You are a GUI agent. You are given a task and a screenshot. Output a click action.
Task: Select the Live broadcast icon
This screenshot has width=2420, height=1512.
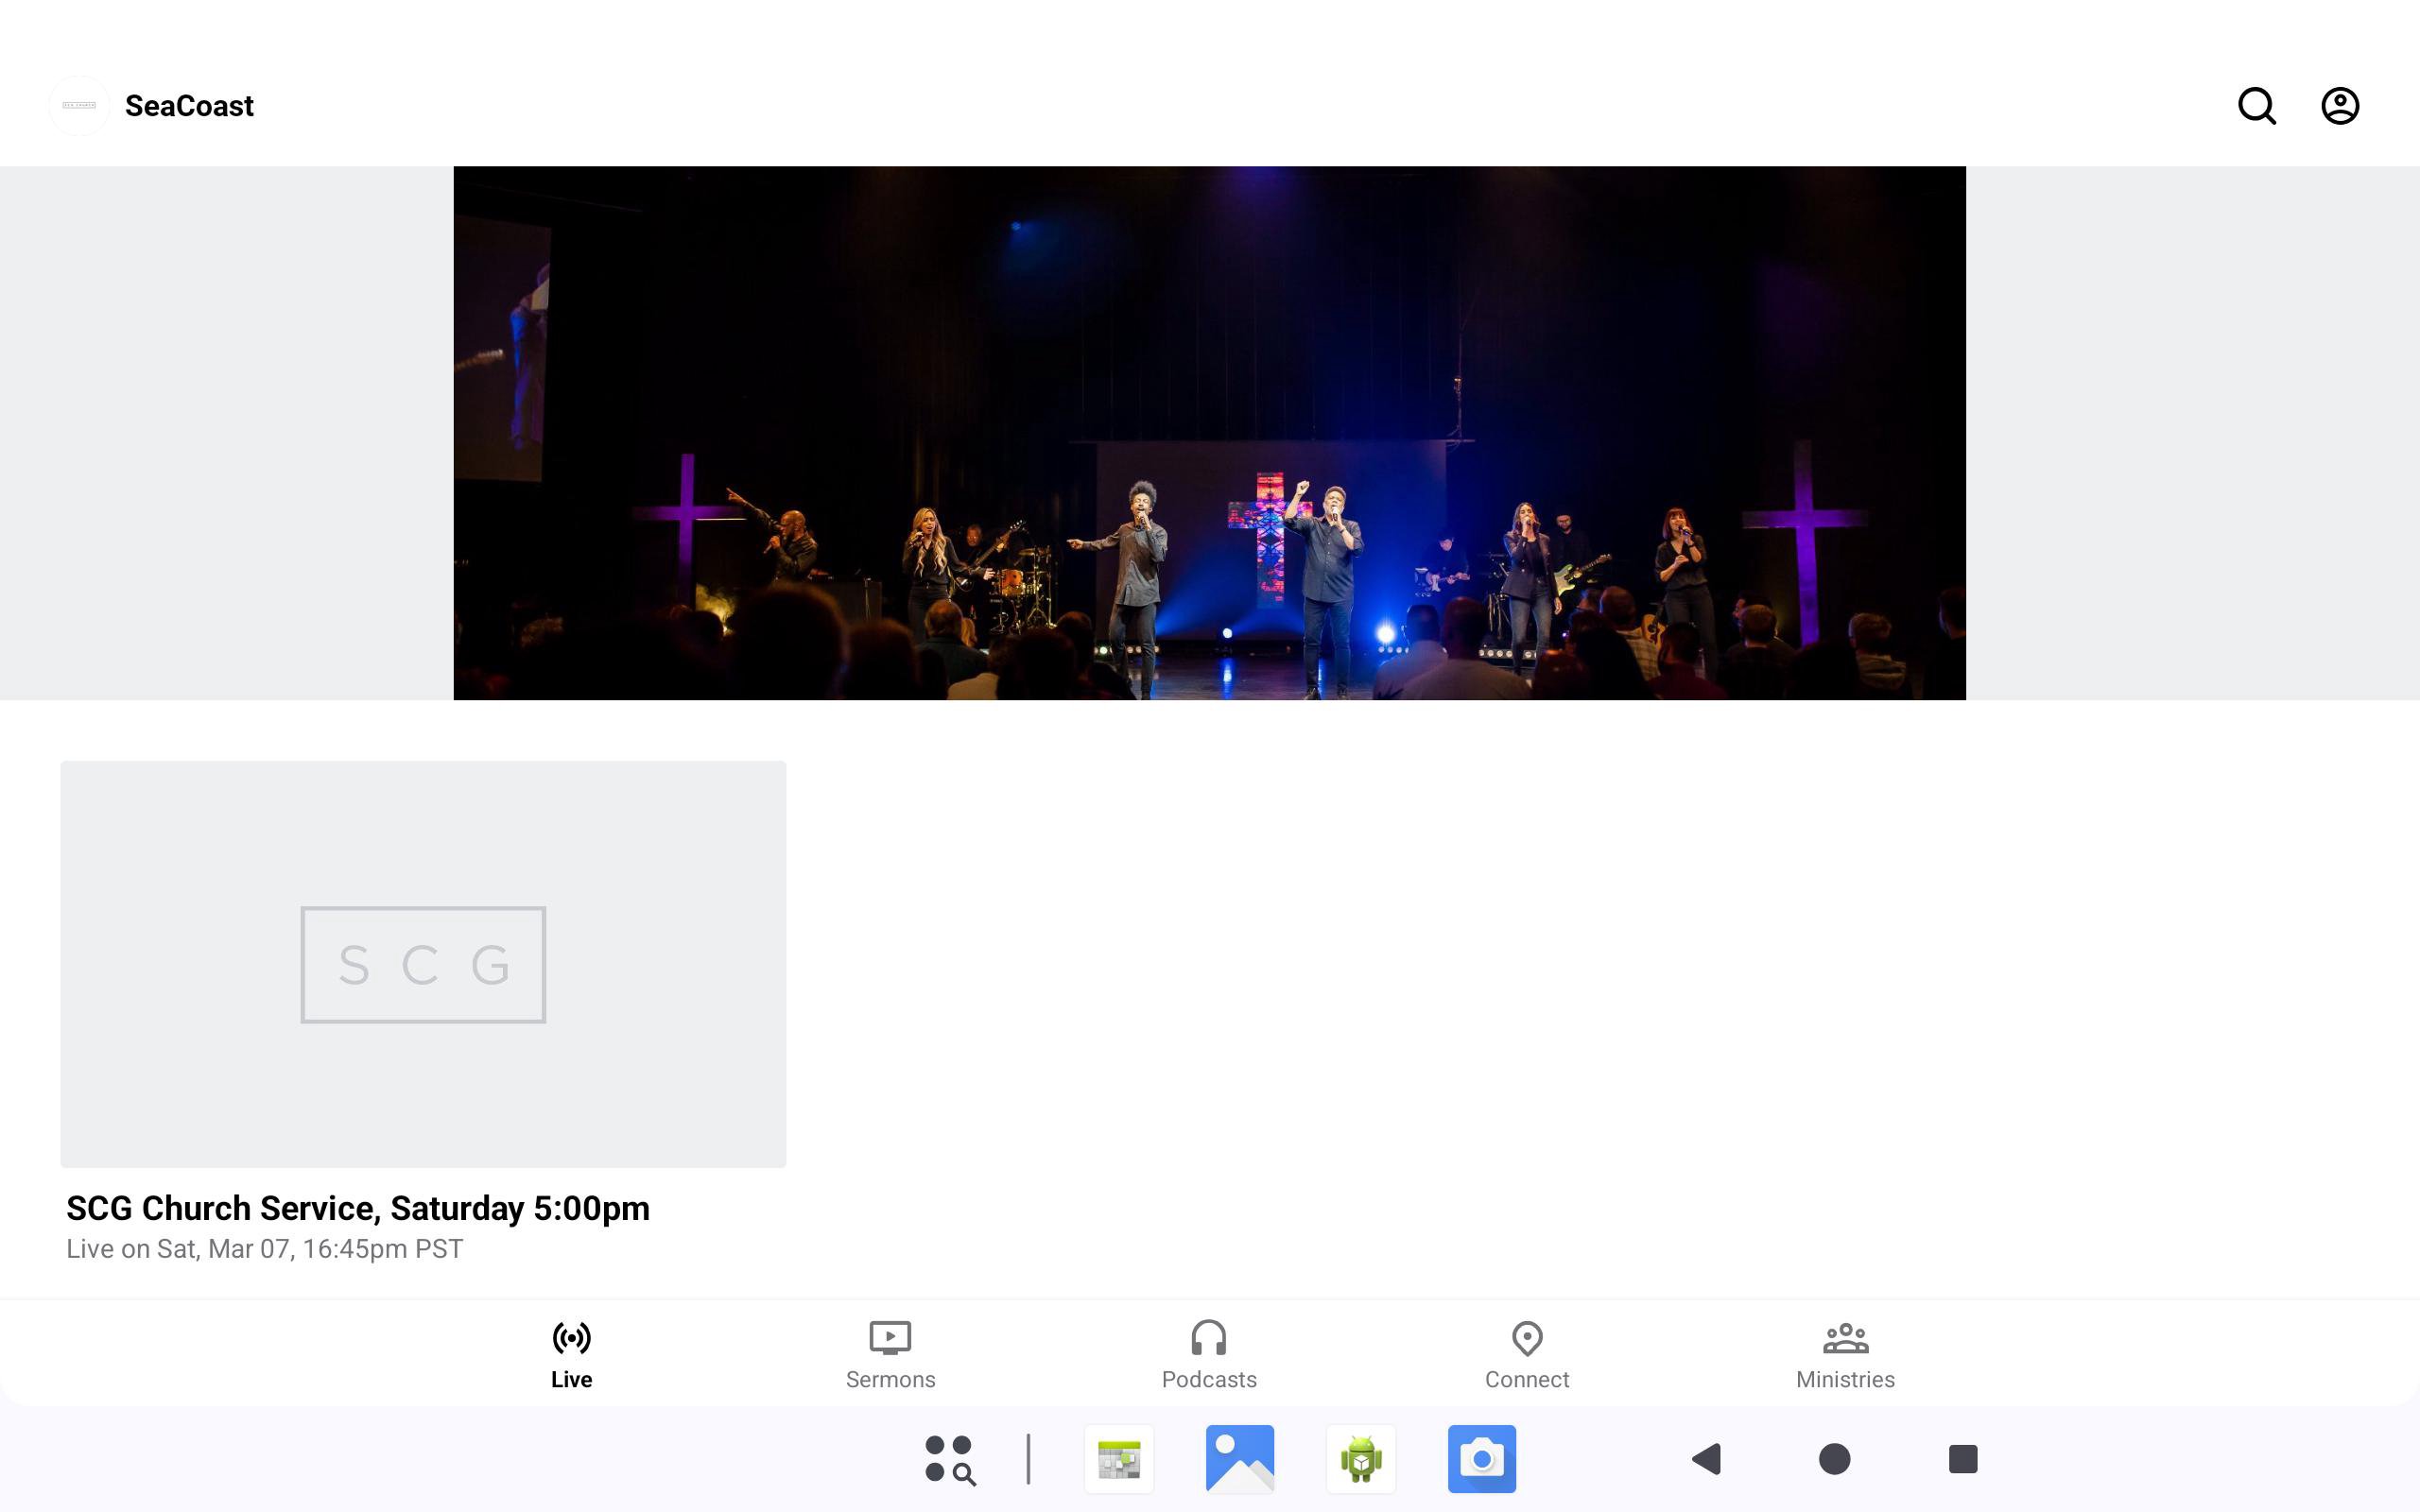coord(571,1338)
